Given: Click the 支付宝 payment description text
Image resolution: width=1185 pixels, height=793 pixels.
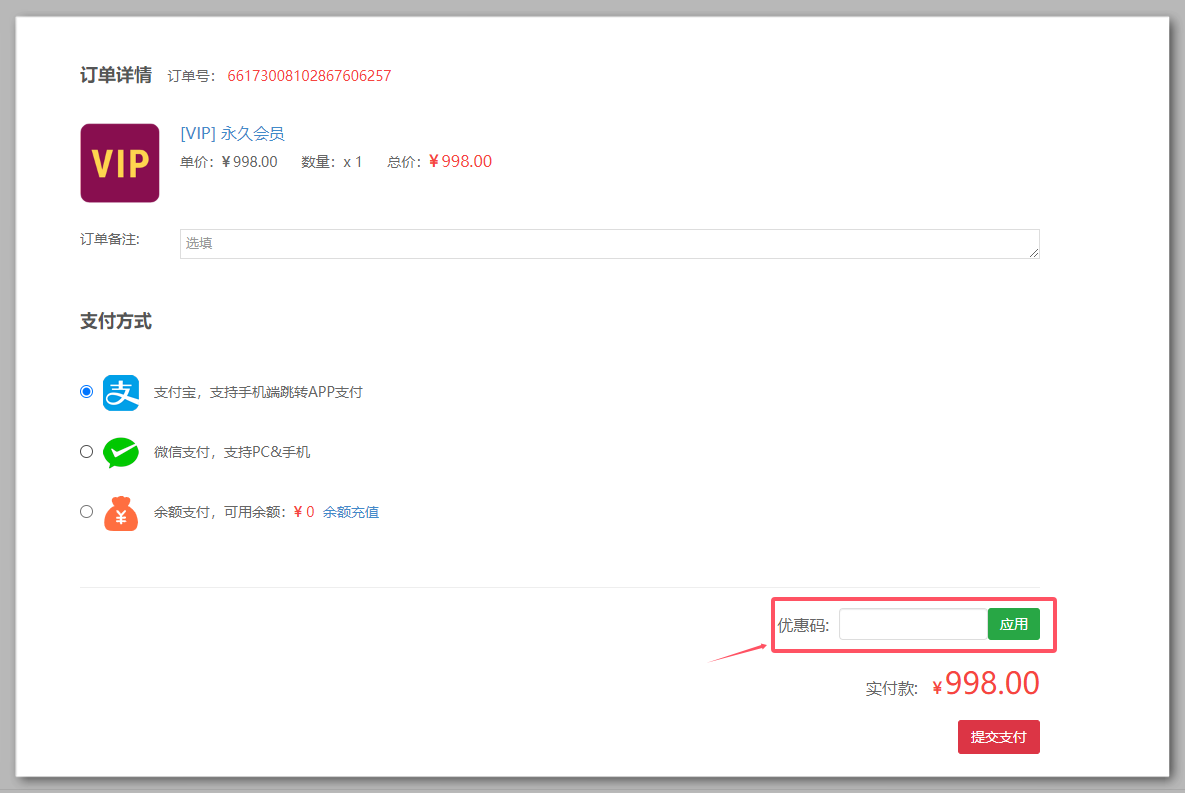Looking at the screenshot, I should pos(258,392).
